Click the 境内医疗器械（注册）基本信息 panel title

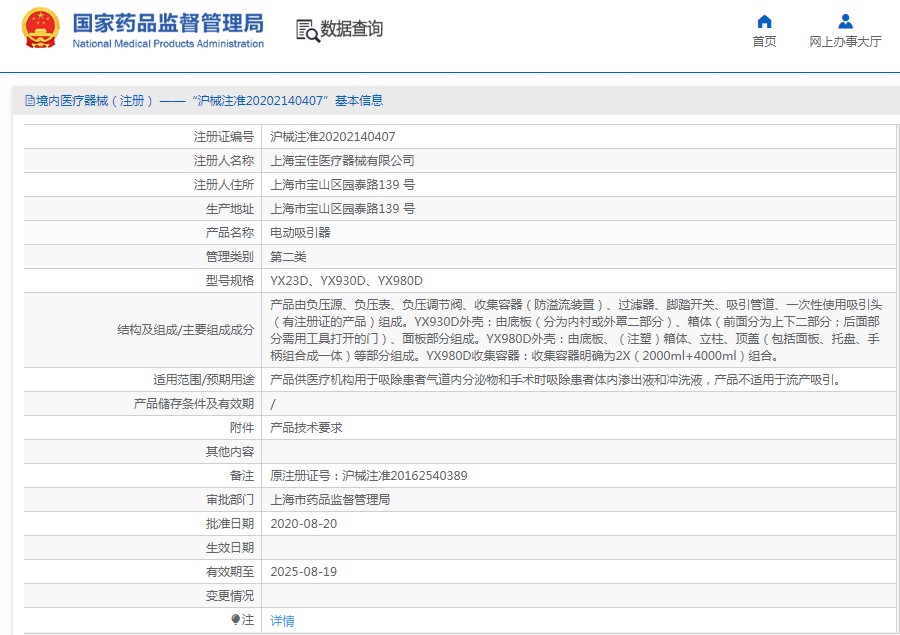tap(210, 101)
